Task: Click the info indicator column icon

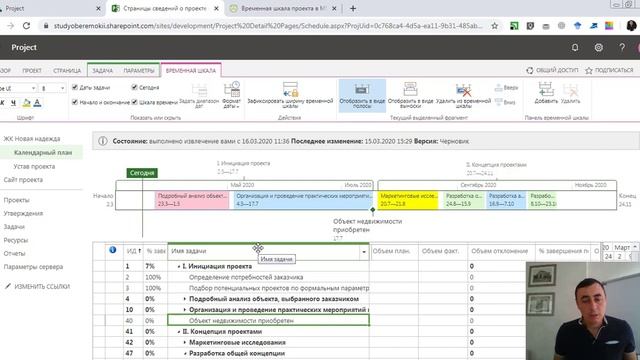Action: (113, 250)
